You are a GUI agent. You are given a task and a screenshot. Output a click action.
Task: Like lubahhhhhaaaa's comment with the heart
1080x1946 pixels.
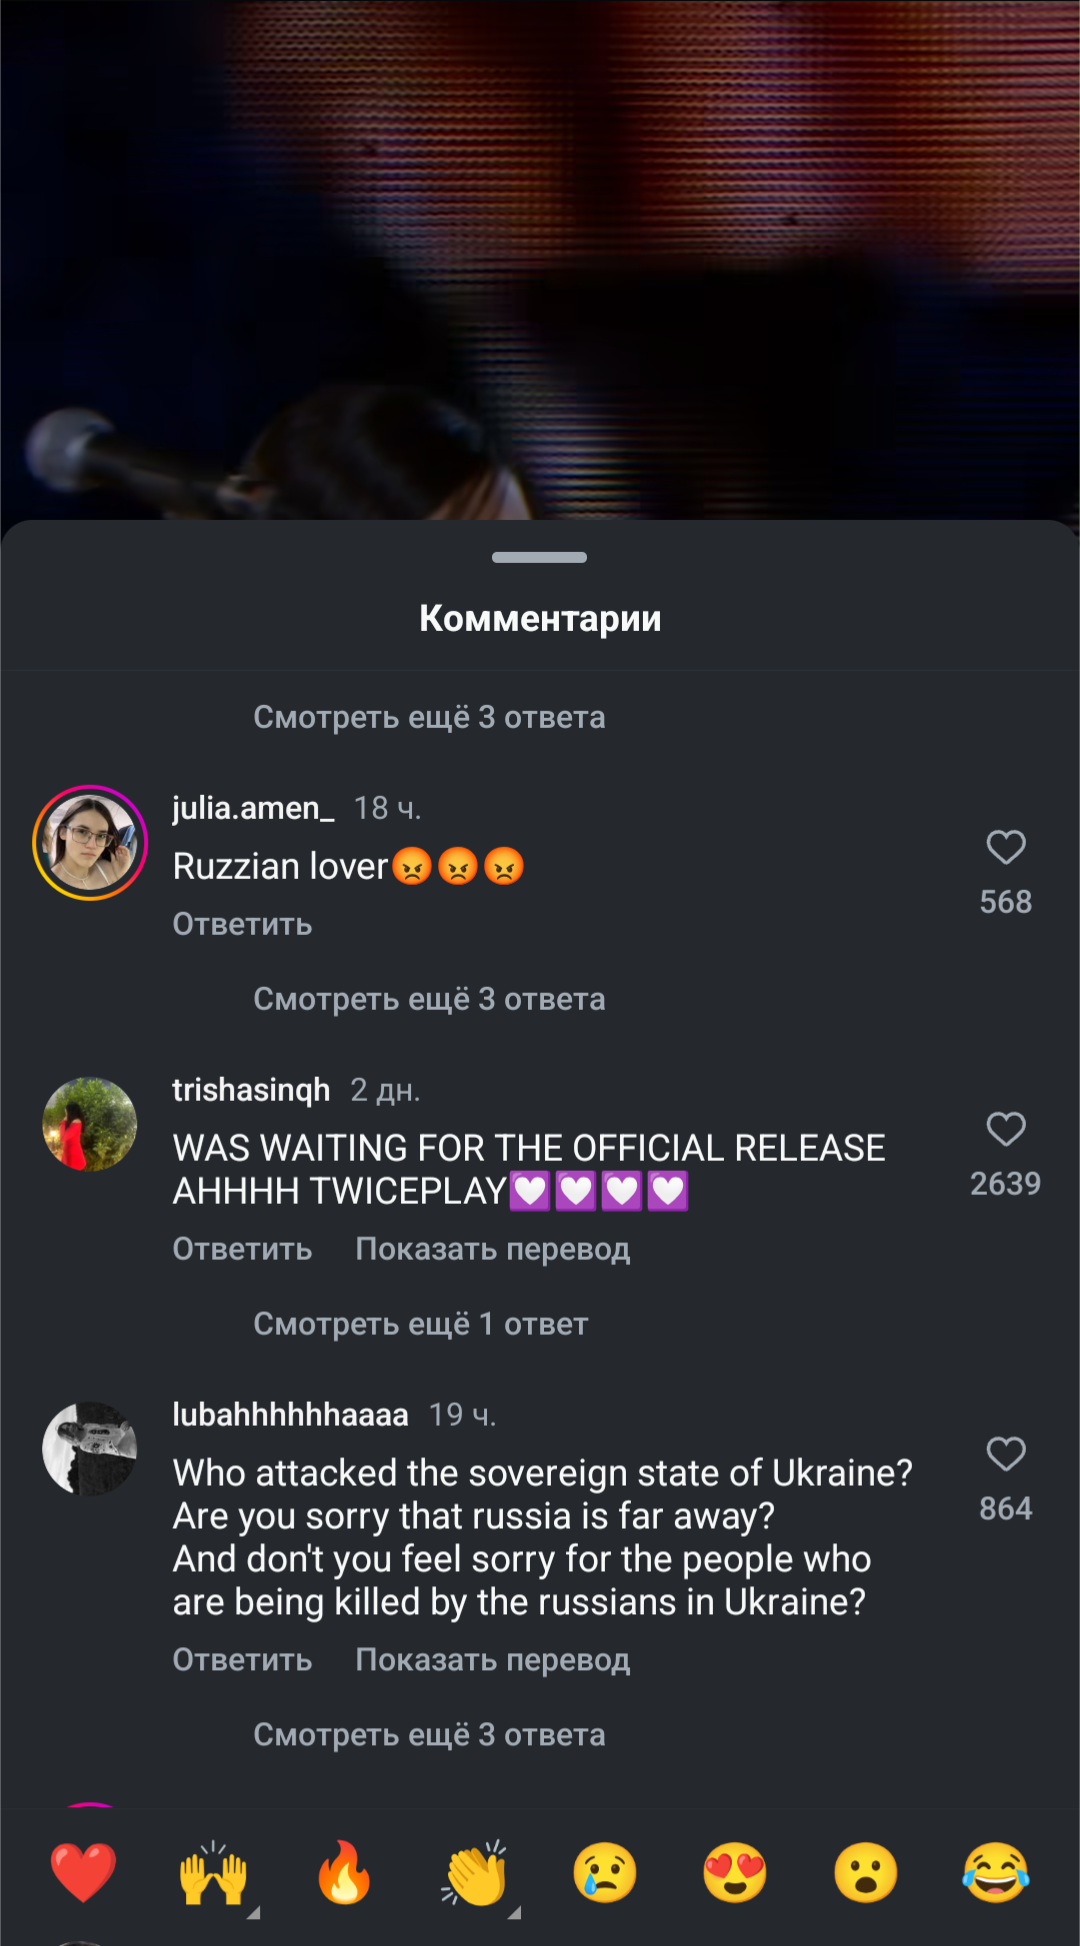(x=1006, y=1454)
